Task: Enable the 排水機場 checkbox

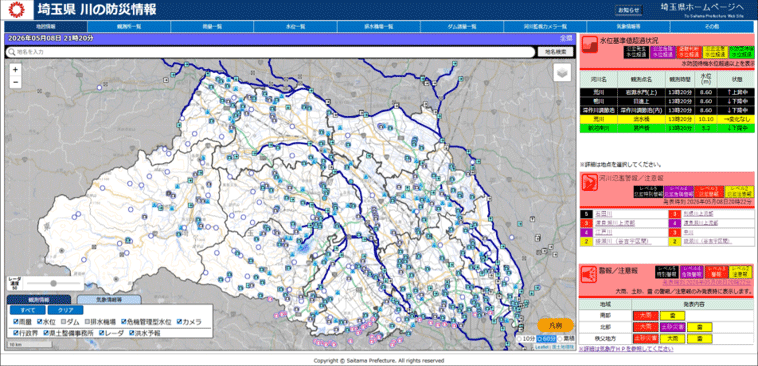Action: click(87, 322)
